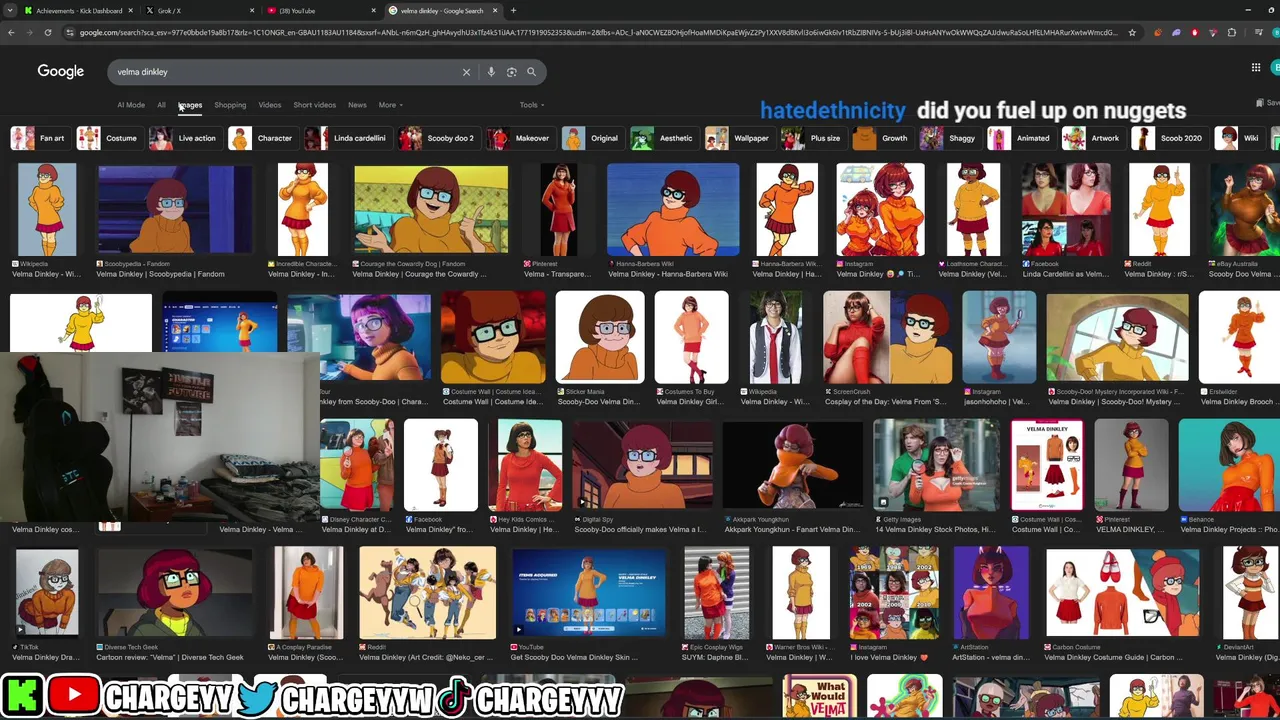This screenshot has width=1280, height=720.
Task: Filter images by Artwork chip
Action: (x=1092, y=138)
